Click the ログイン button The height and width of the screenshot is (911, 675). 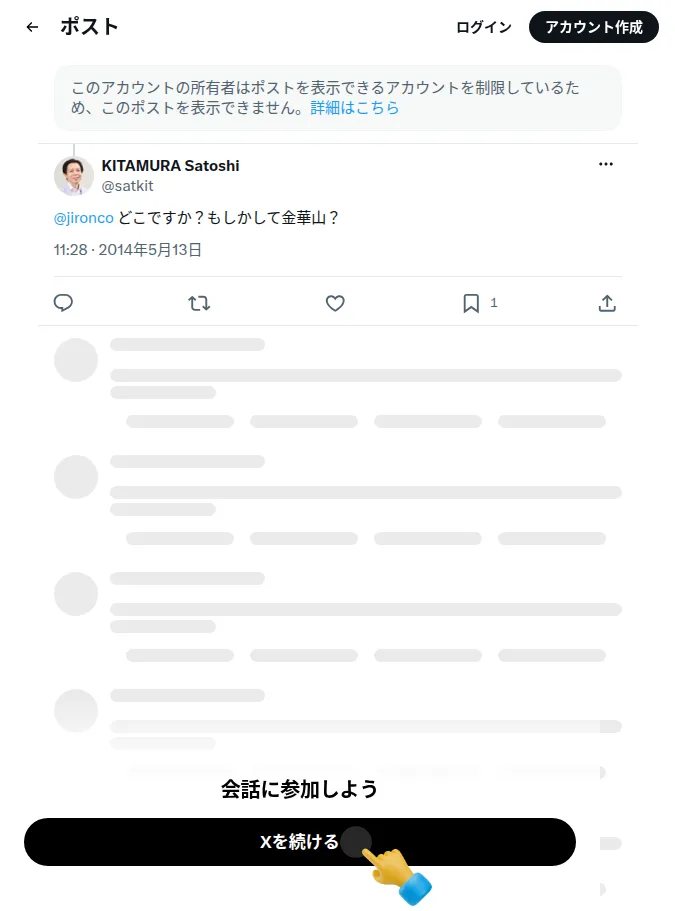pyautogui.click(x=484, y=27)
